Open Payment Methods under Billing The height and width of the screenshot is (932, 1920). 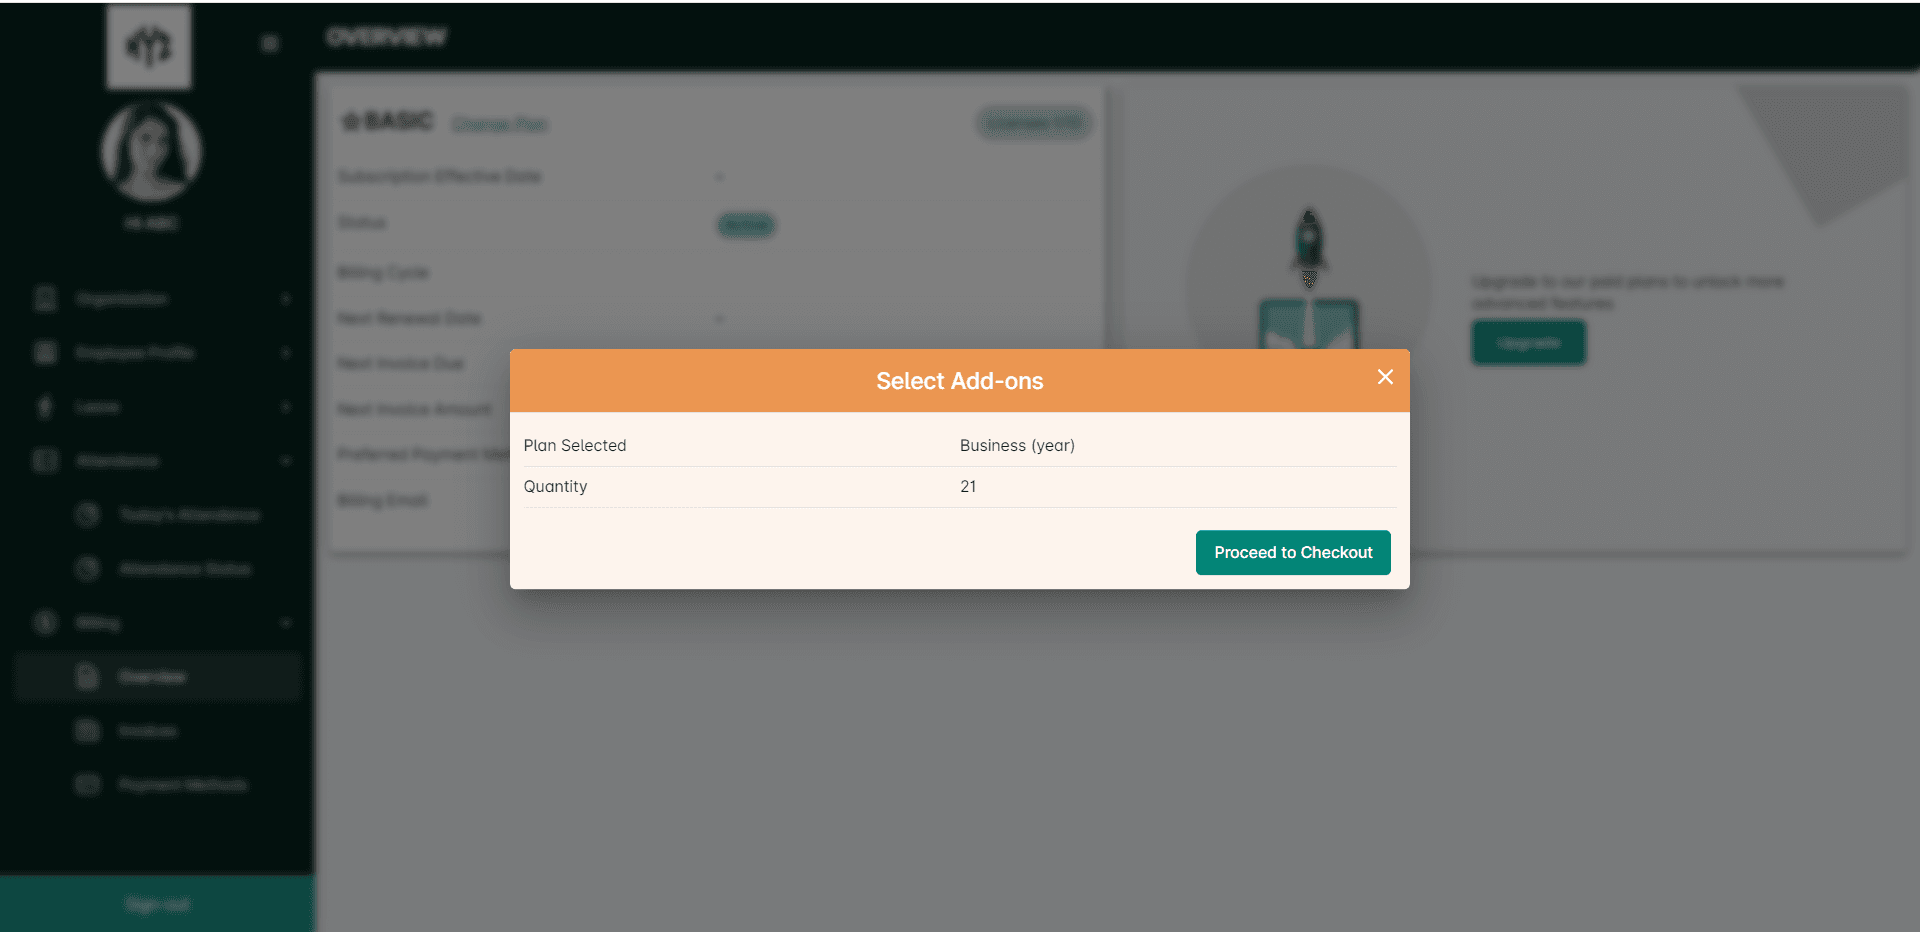tap(182, 785)
